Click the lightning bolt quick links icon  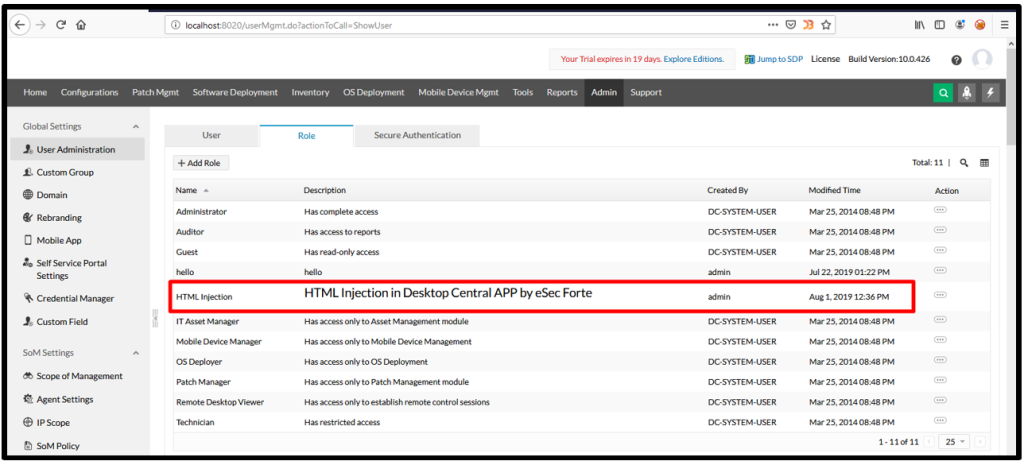991,93
